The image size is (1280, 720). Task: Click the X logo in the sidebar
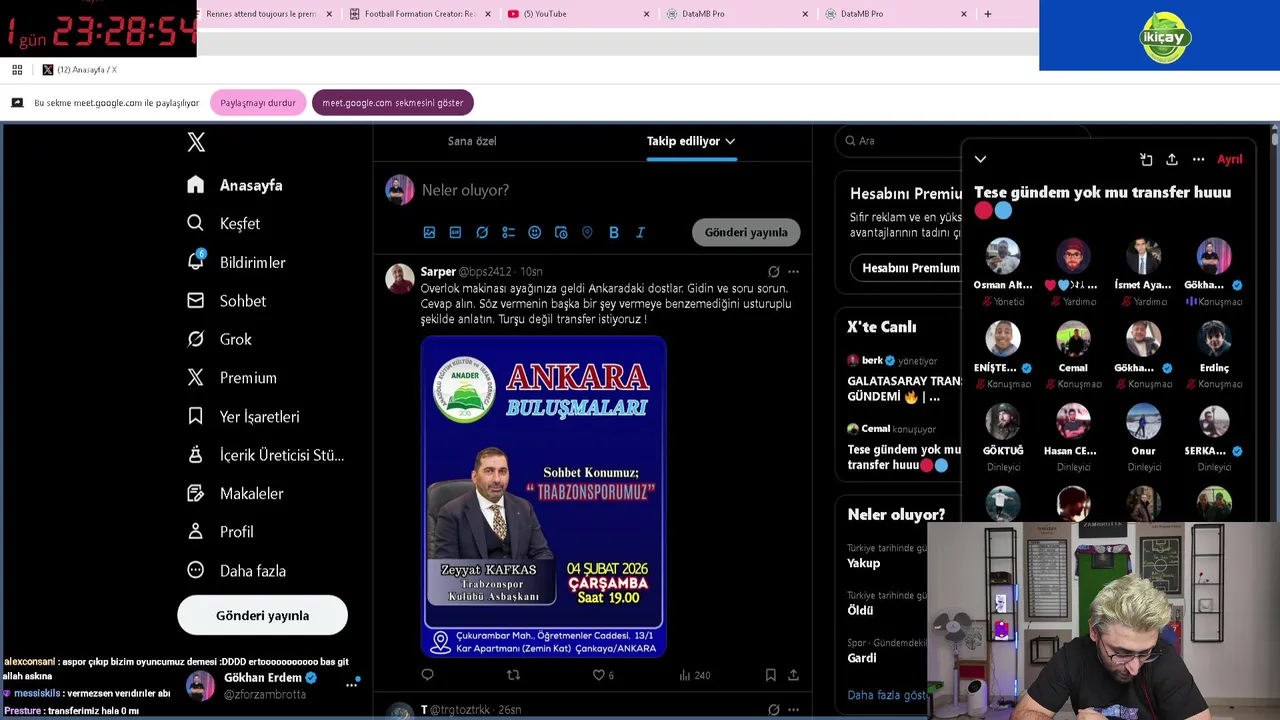tap(196, 142)
